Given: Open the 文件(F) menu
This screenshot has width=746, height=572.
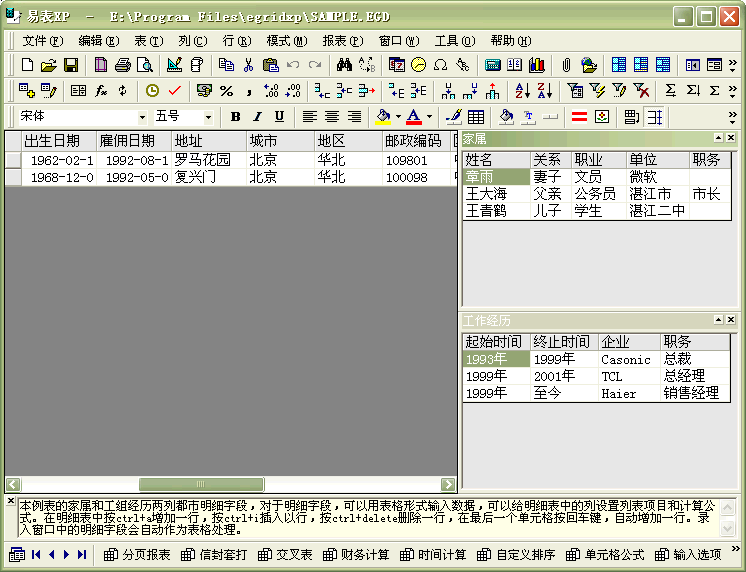Looking at the screenshot, I should pyautogui.click(x=43, y=41).
